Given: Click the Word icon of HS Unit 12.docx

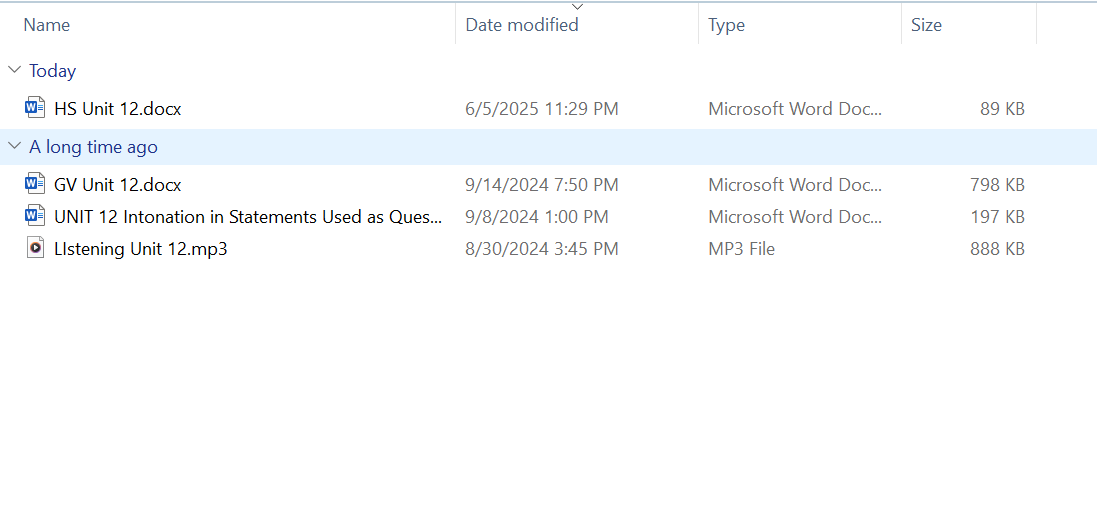Looking at the screenshot, I should point(35,108).
